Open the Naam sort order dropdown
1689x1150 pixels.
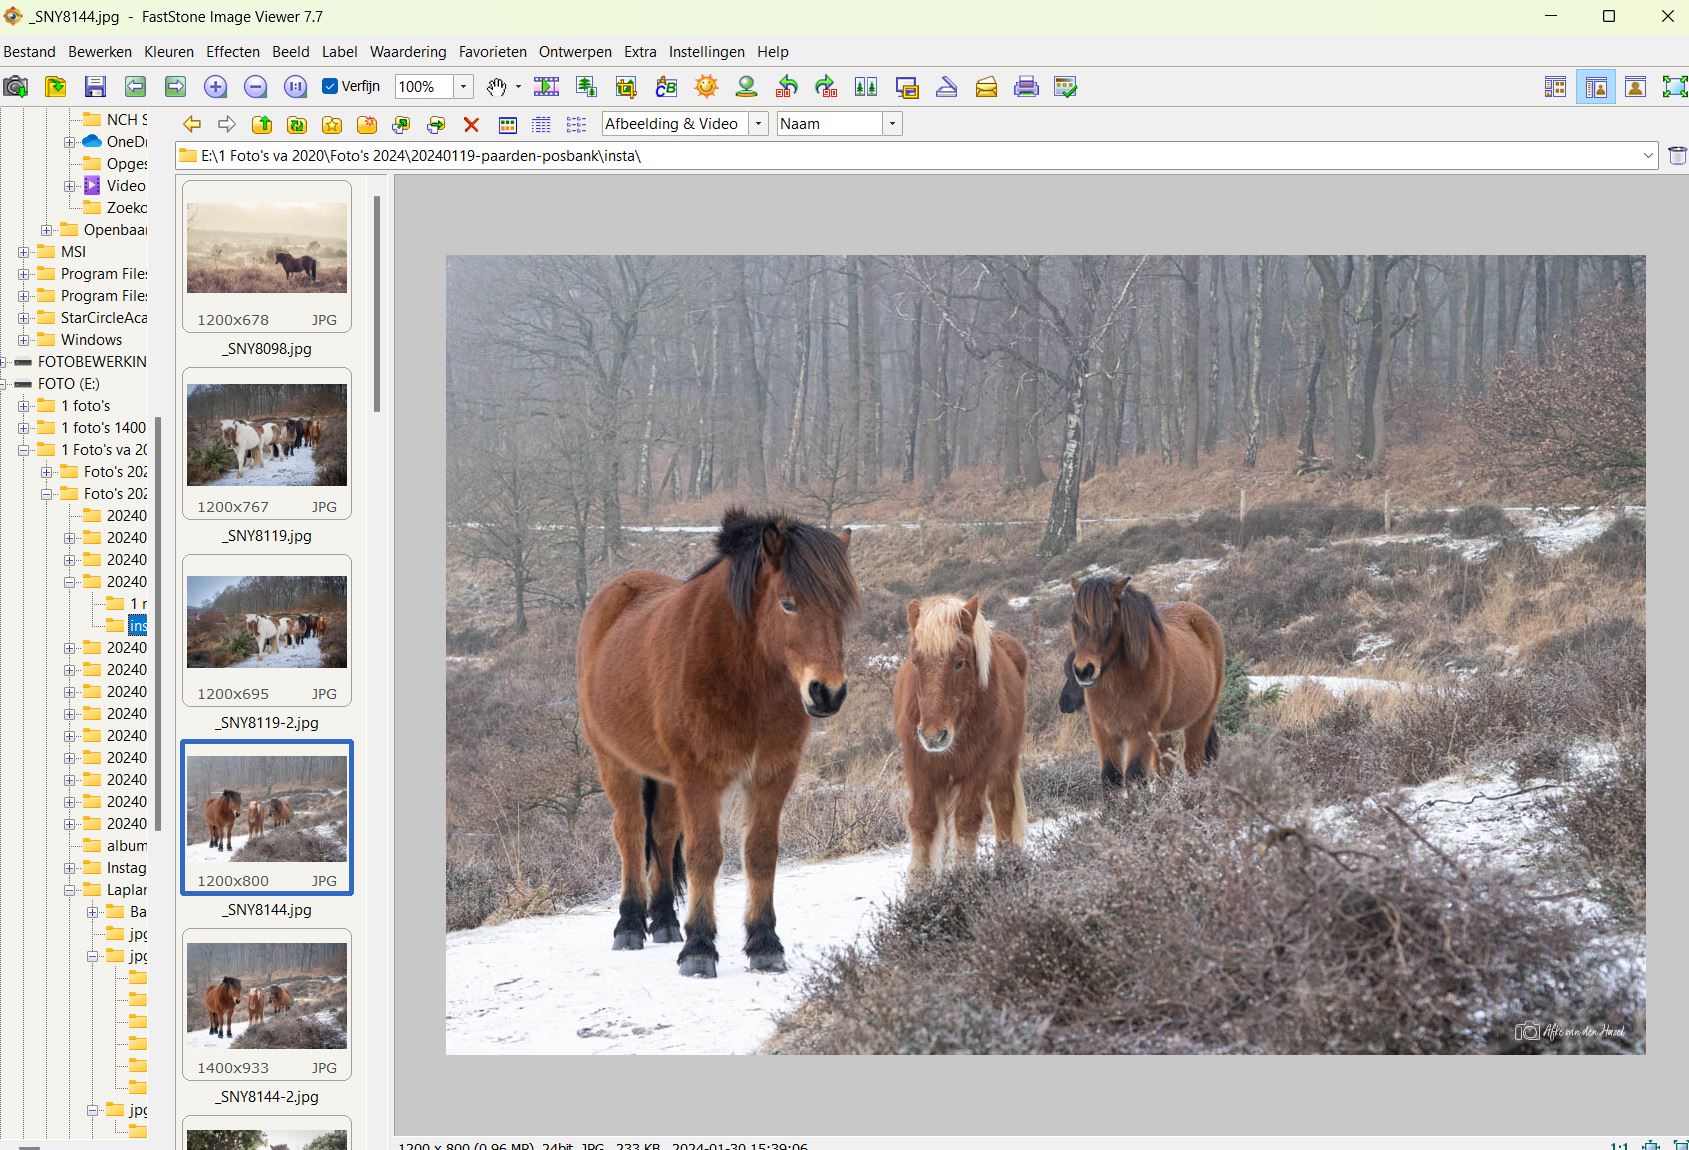tap(892, 124)
